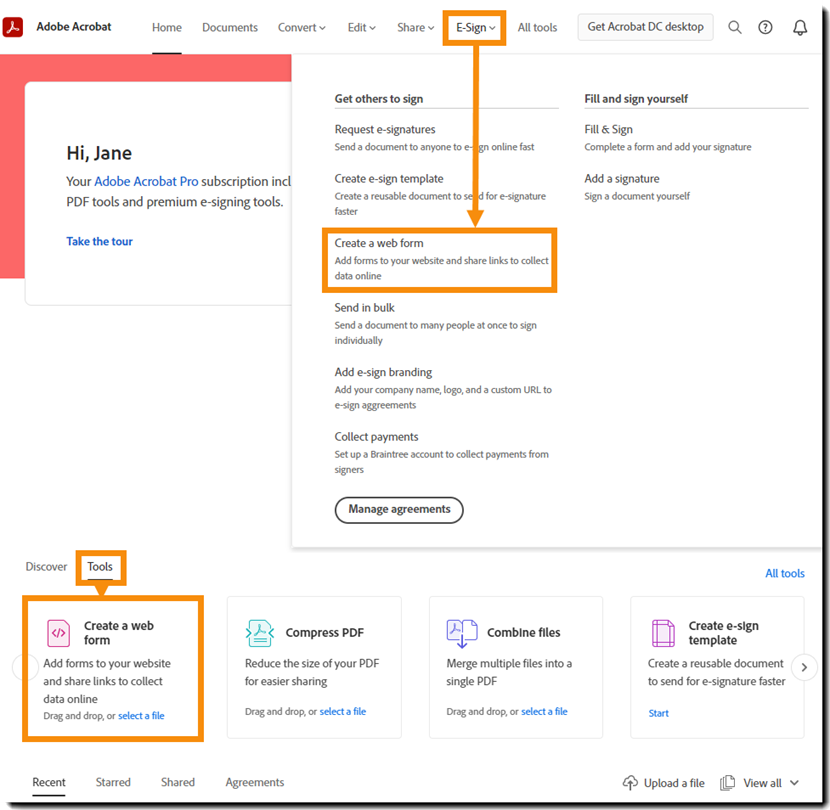The height and width of the screenshot is (810, 830).
Task: Click select a file under Compress PDF
Action: (x=342, y=712)
